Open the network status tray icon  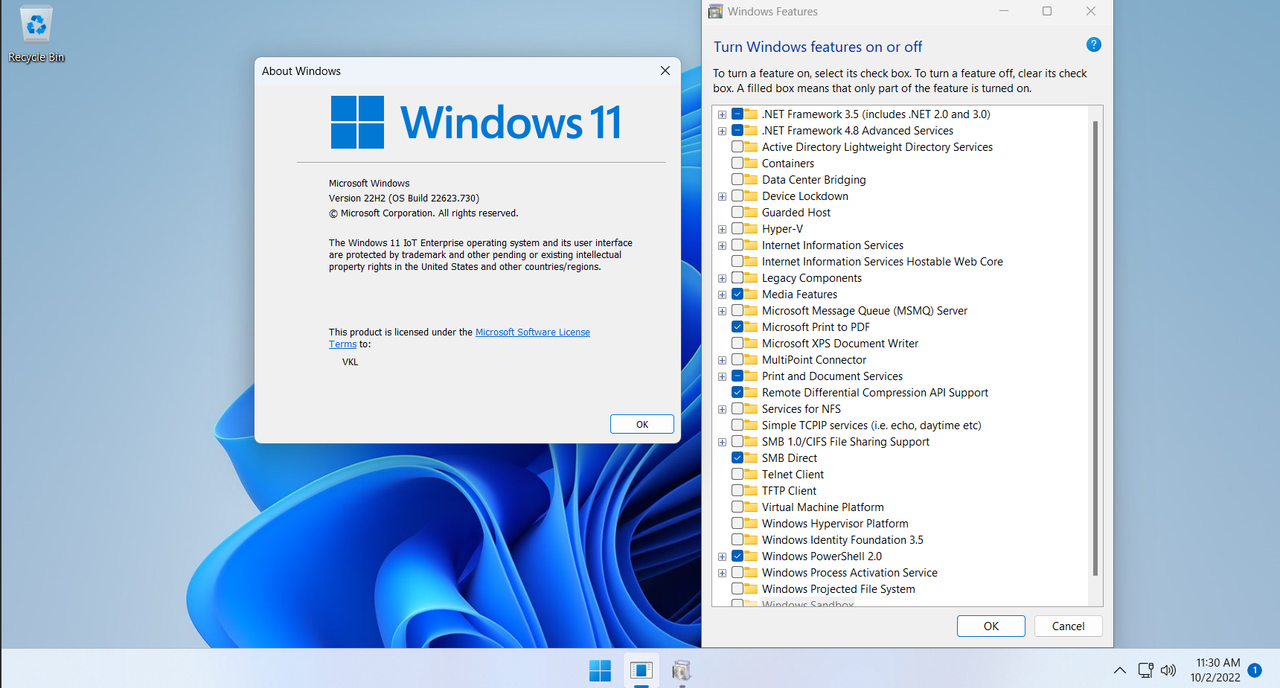coord(1146,670)
